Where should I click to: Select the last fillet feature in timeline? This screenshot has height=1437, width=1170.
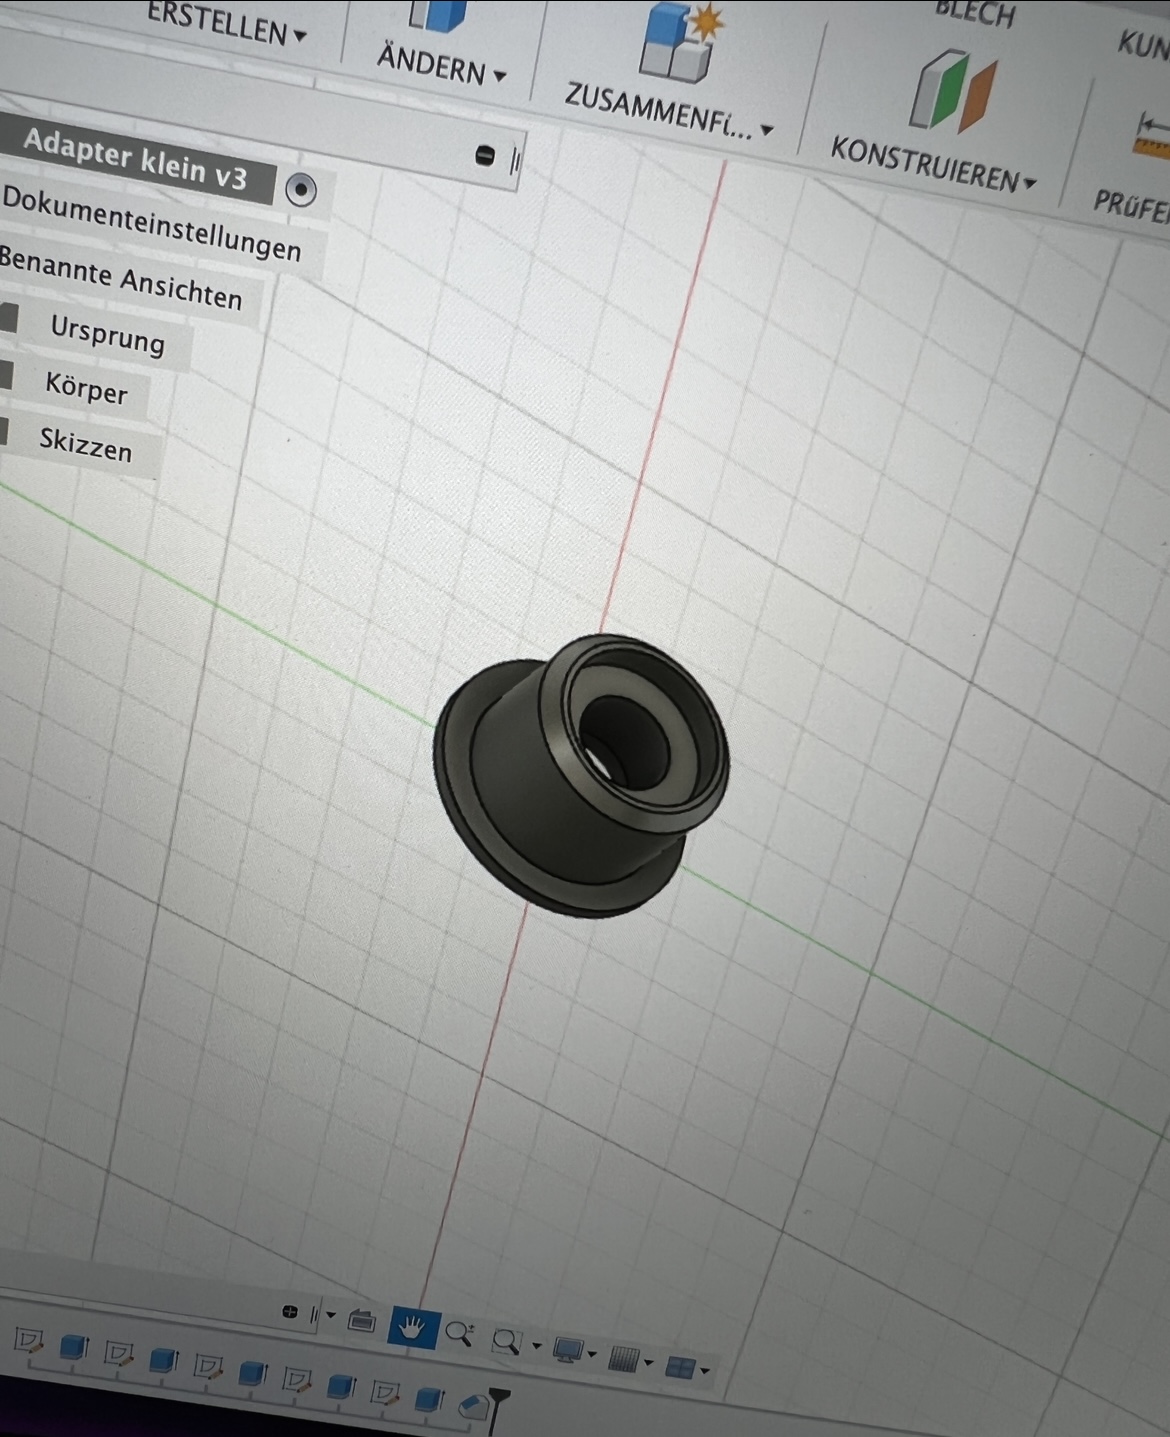(473, 1406)
